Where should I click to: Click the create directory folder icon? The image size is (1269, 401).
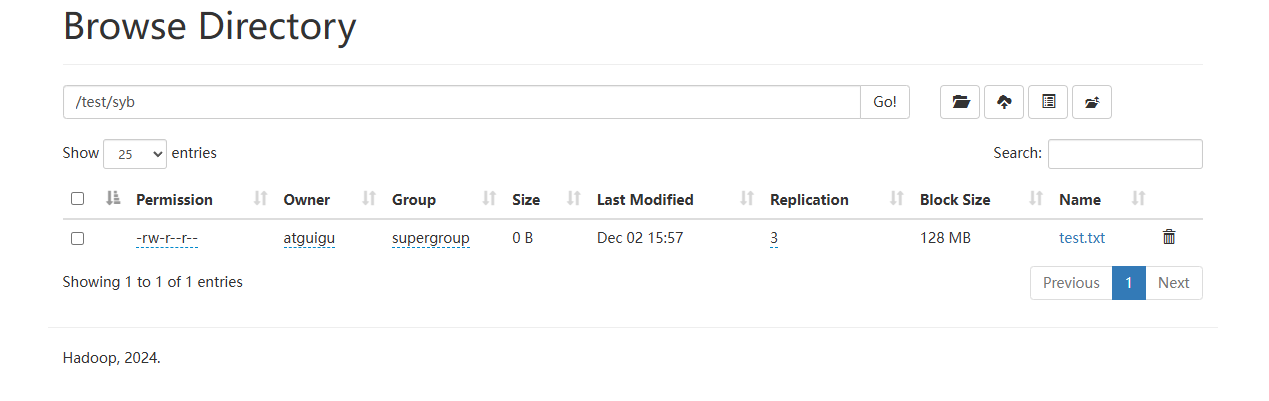point(960,102)
